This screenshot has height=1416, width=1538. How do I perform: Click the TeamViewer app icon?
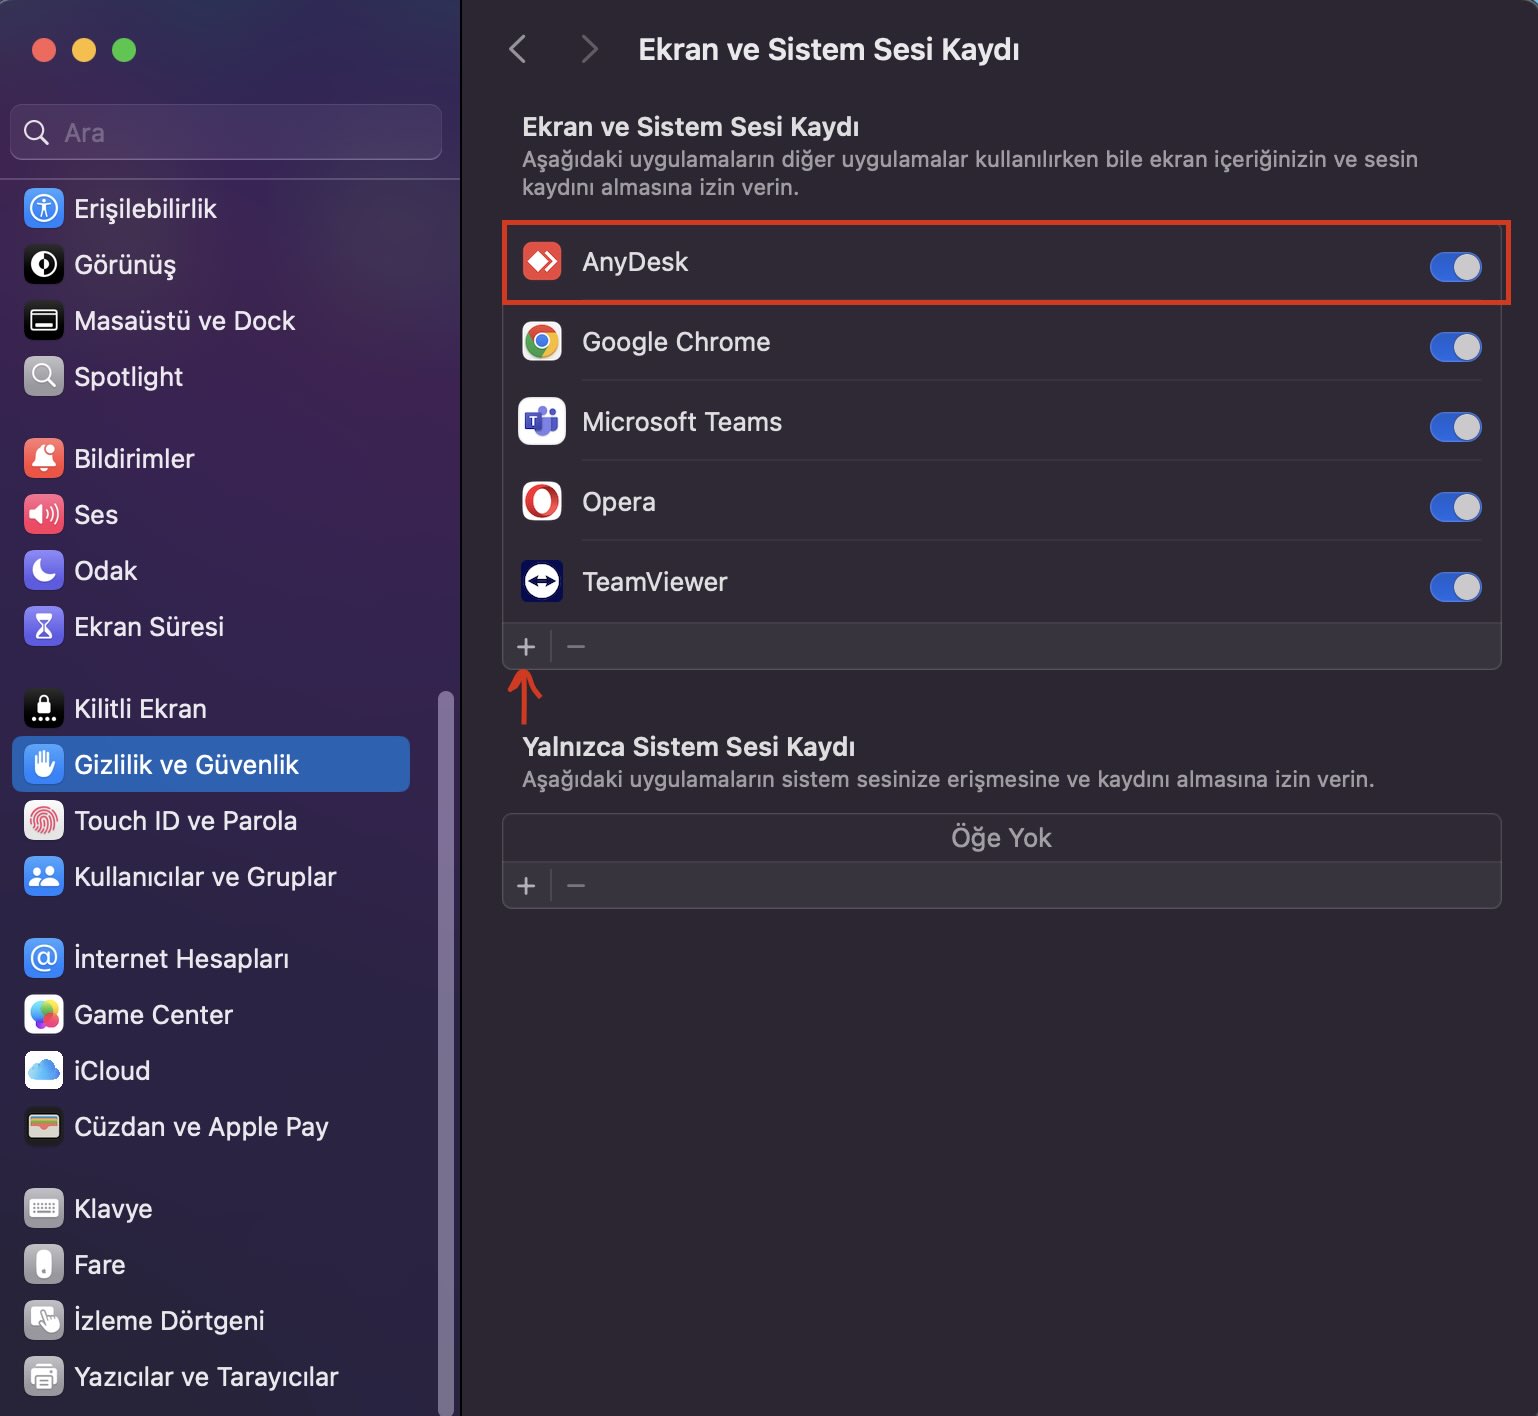pyautogui.click(x=542, y=582)
